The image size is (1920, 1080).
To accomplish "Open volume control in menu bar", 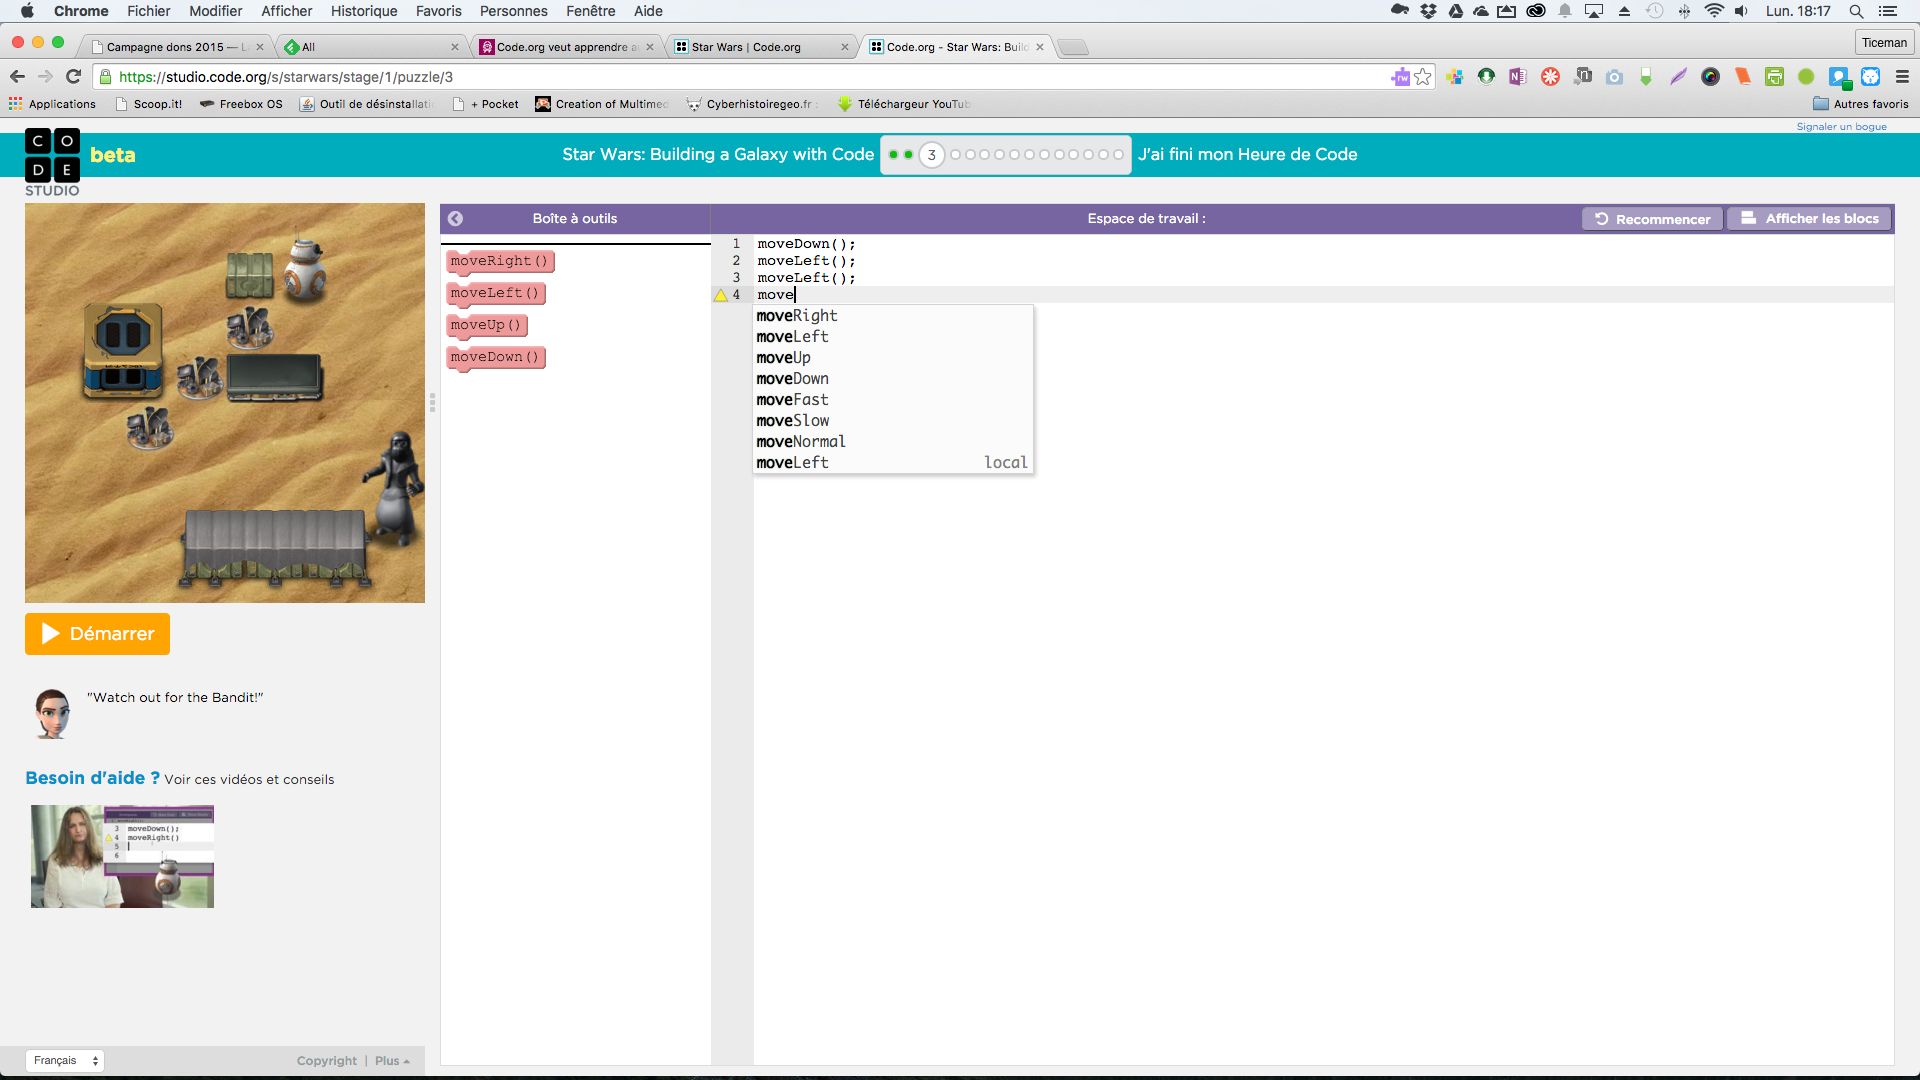I will point(1741,11).
